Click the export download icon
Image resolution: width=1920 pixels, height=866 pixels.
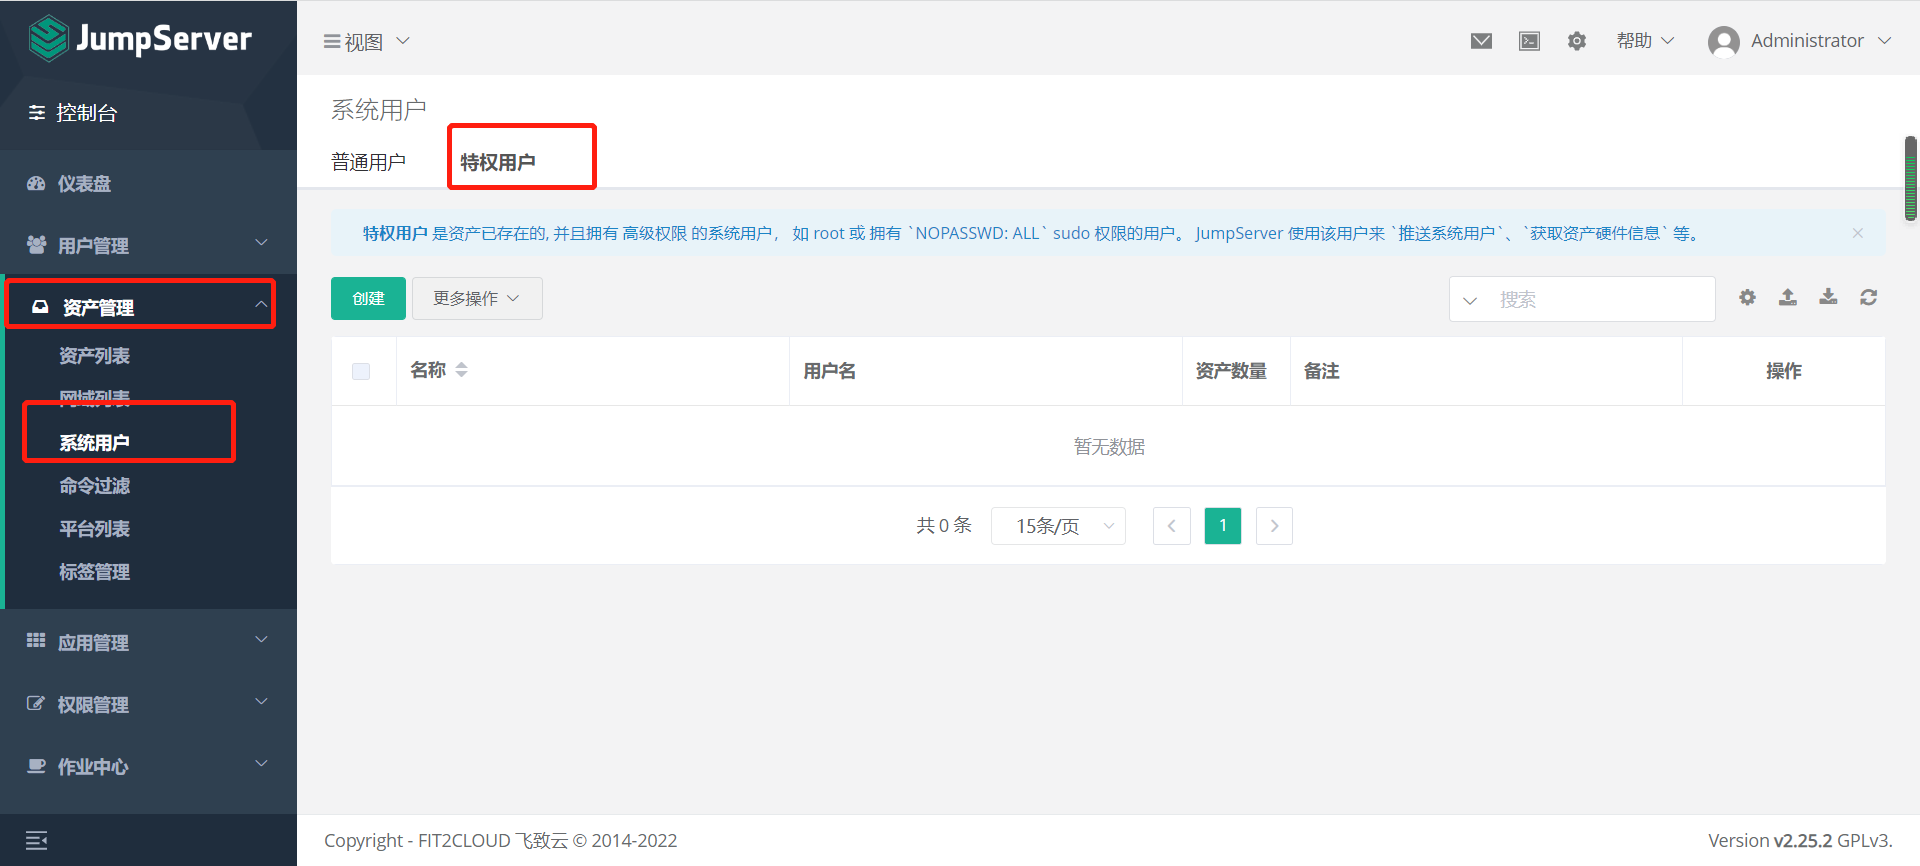point(1828,297)
